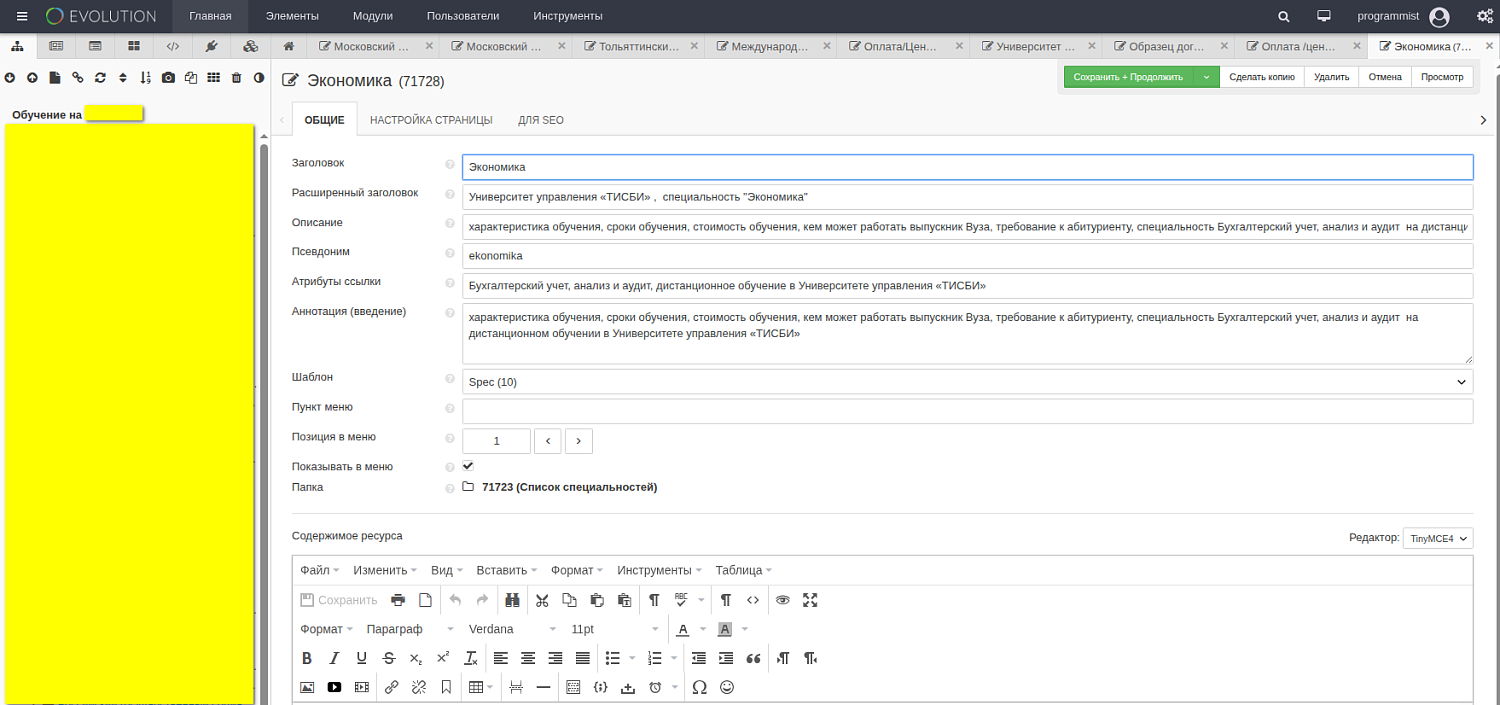Click the trash can icon in tree toolbar
This screenshot has height=705, width=1500.
pos(236,78)
